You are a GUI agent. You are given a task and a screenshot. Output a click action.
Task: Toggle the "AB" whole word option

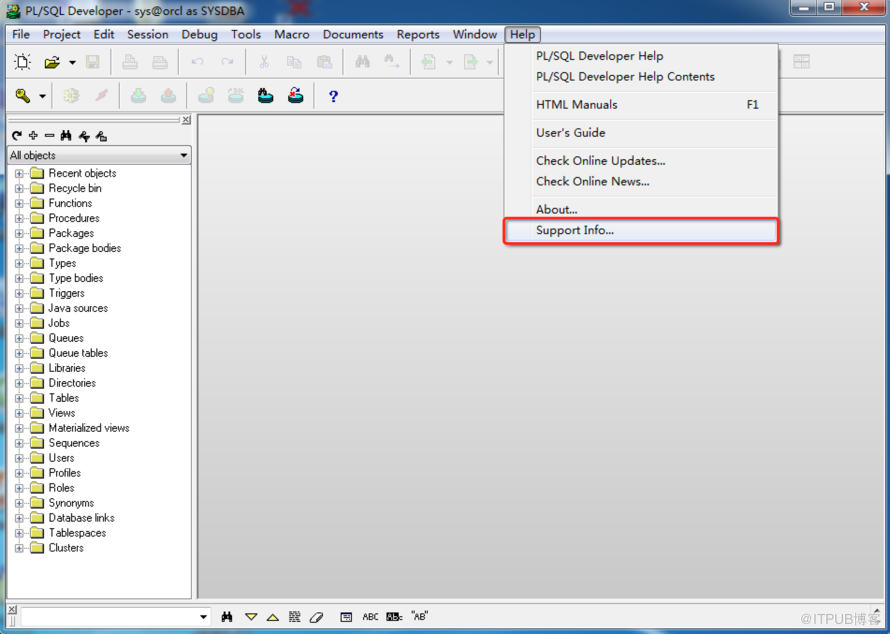[x=419, y=616]
